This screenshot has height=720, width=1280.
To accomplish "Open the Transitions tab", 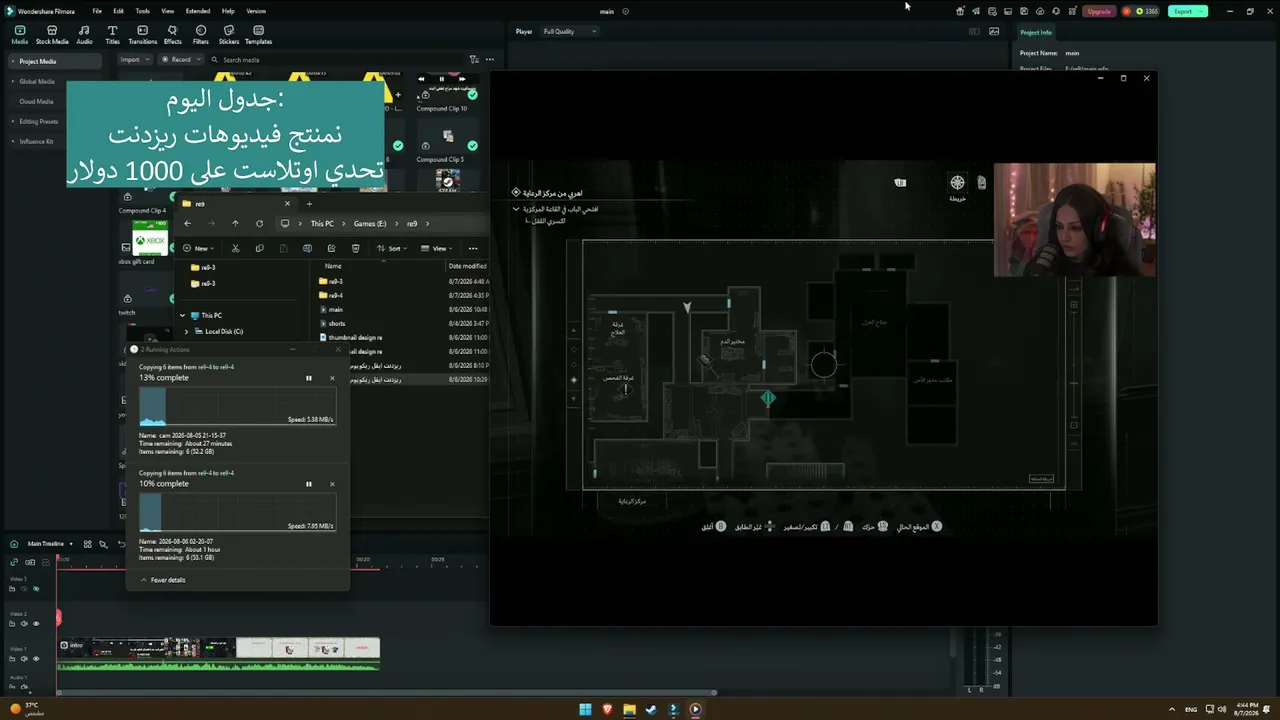I will pos(142,35).
